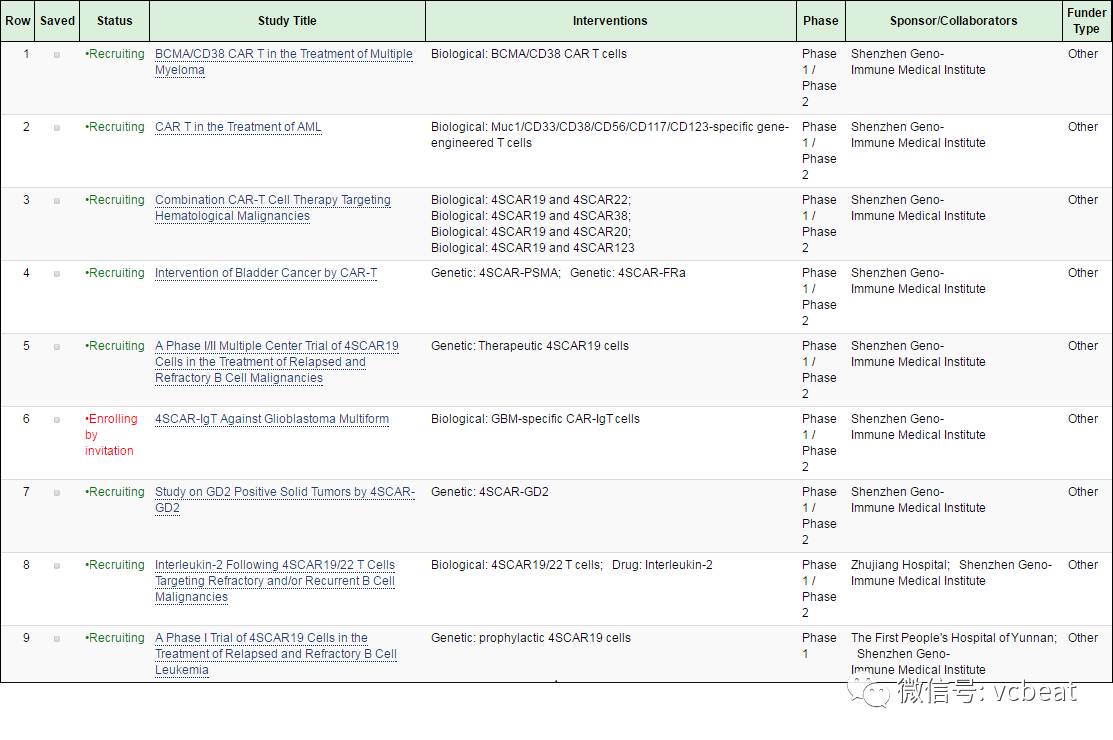Screen dimensions: 1113x740
Task: Open Study on GD2 Positive Solid Tumors
Action: [285, 500]
